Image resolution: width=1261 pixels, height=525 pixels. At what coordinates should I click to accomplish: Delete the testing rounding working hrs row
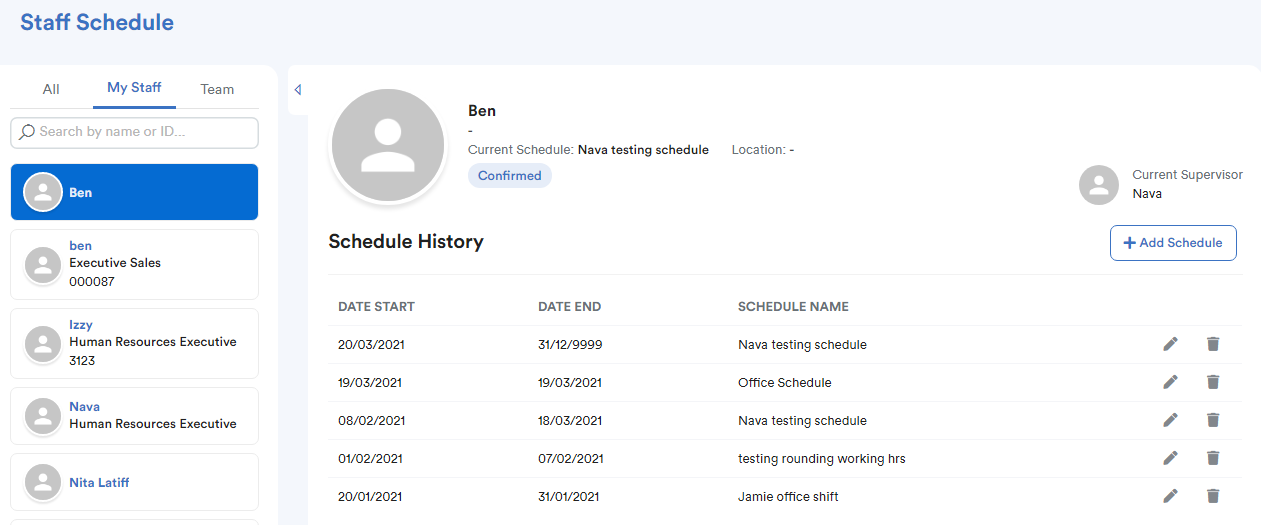click(1213, 458)
